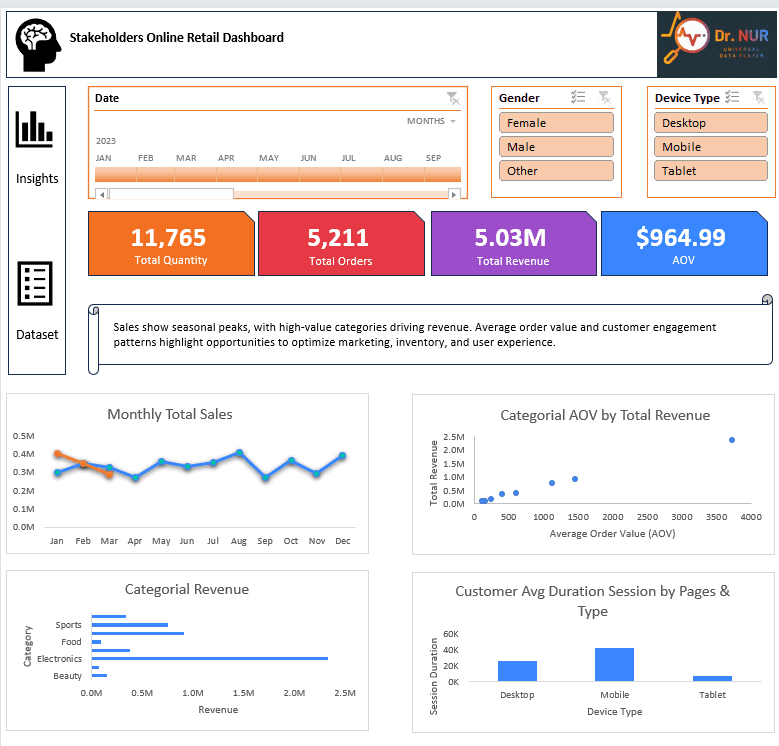Click the Total Quantity 11,765 card
This screenshot has width=779, height=746.
171,243
